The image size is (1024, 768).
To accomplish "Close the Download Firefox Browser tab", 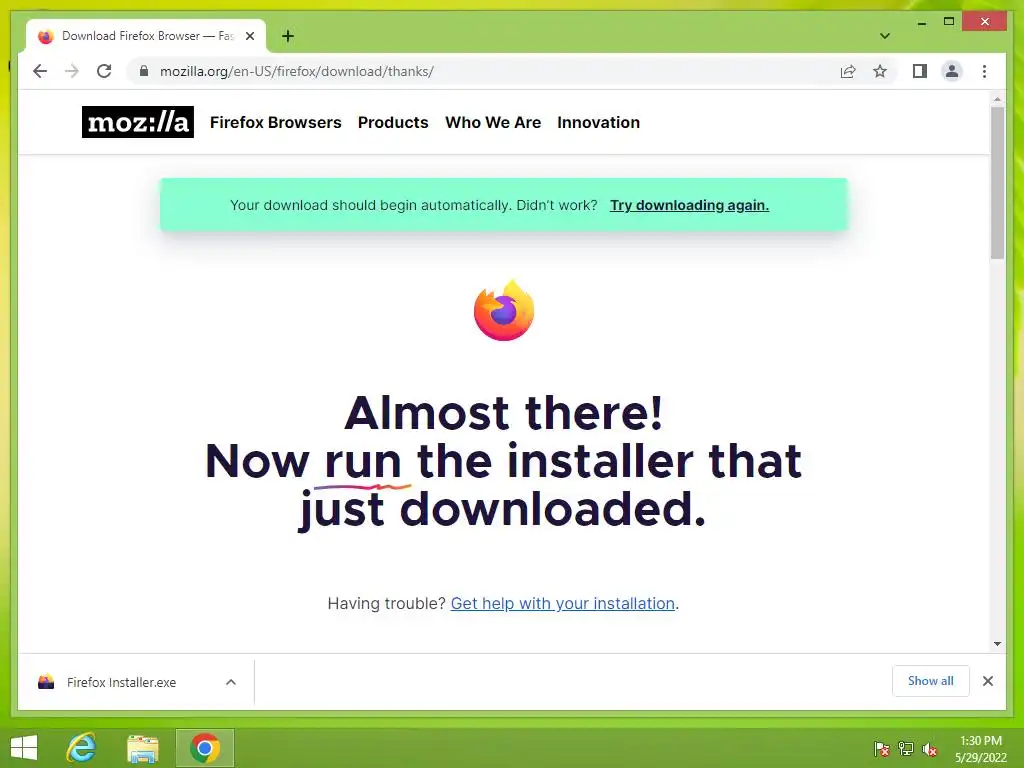I will [249, 36].
